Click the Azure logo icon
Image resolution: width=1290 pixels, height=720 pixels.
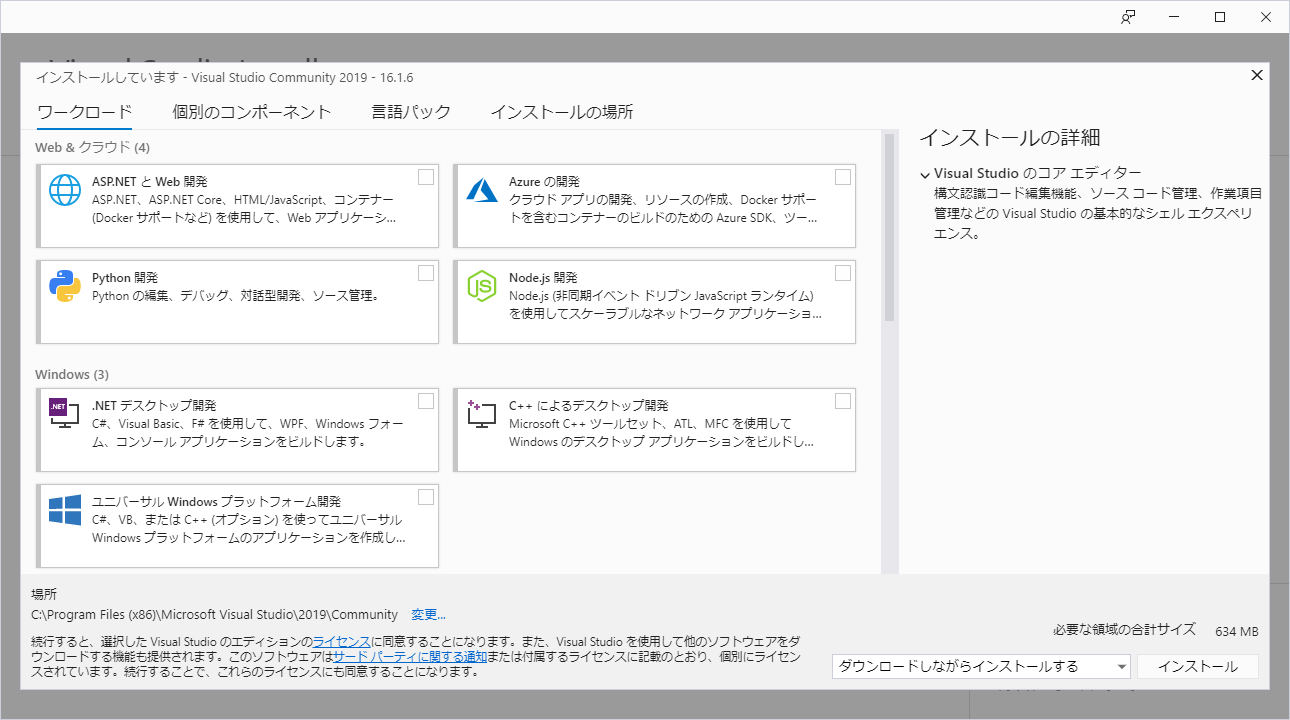point(482,188)
